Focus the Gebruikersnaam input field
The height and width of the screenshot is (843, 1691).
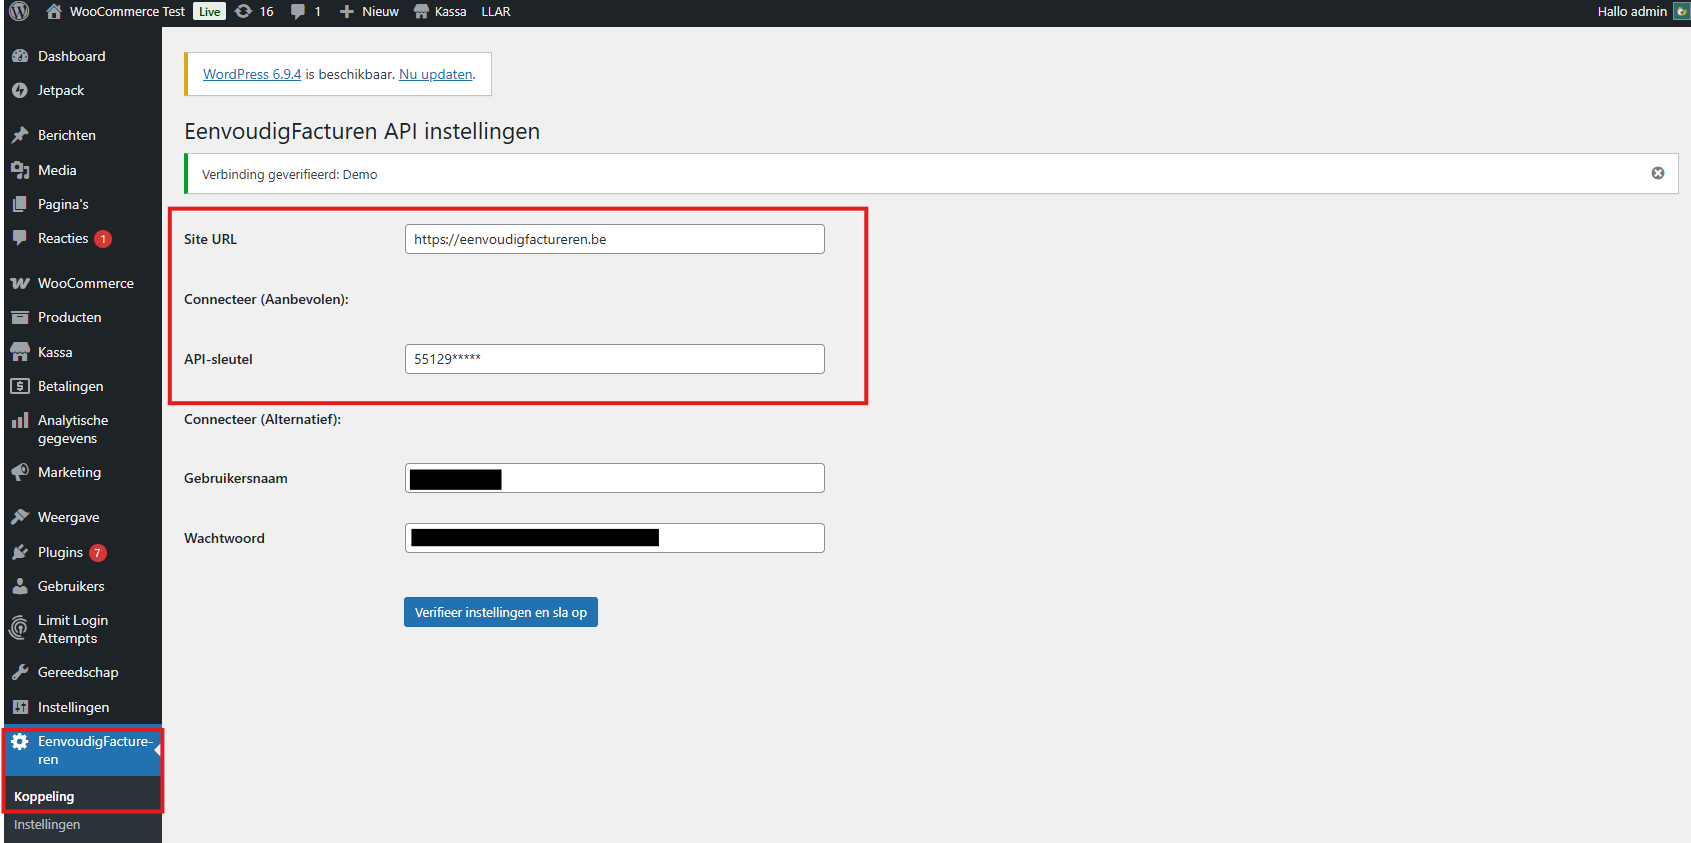click(615, 478)
